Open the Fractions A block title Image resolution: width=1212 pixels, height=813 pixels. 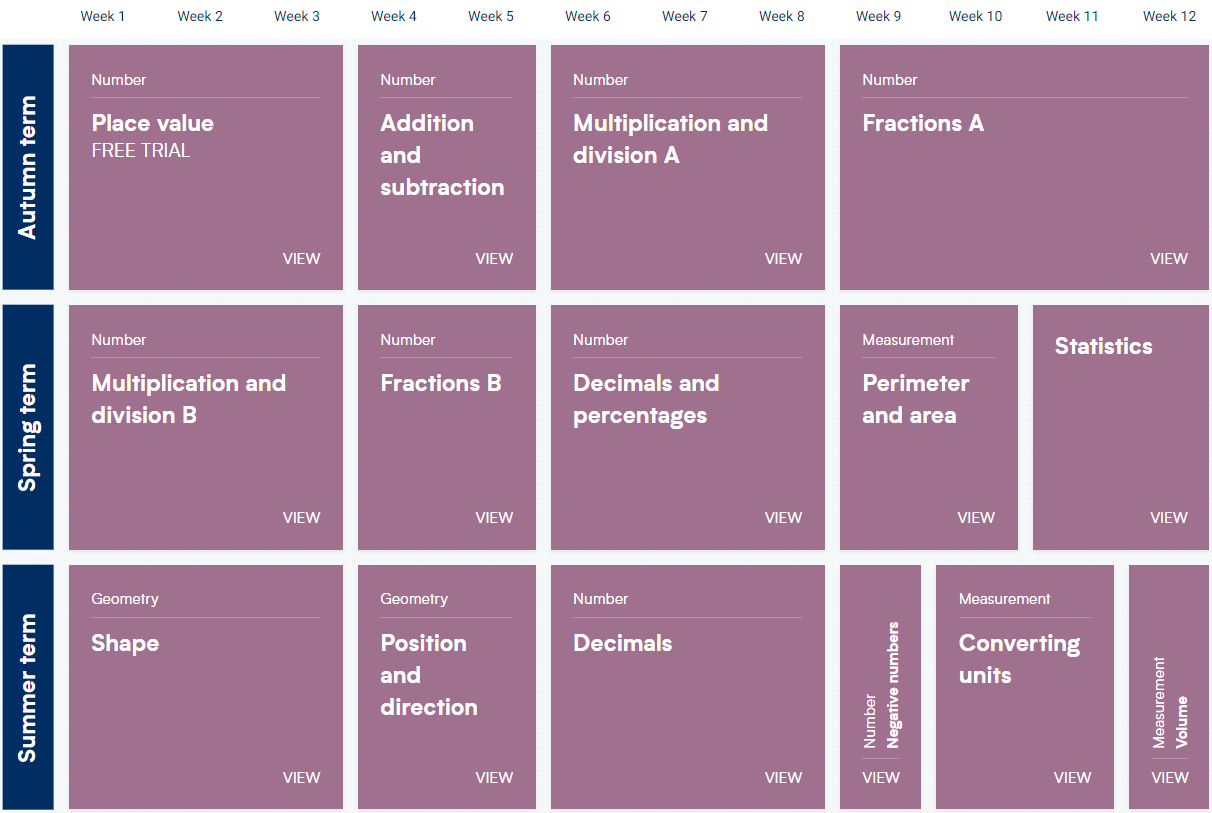coord(923,123)
